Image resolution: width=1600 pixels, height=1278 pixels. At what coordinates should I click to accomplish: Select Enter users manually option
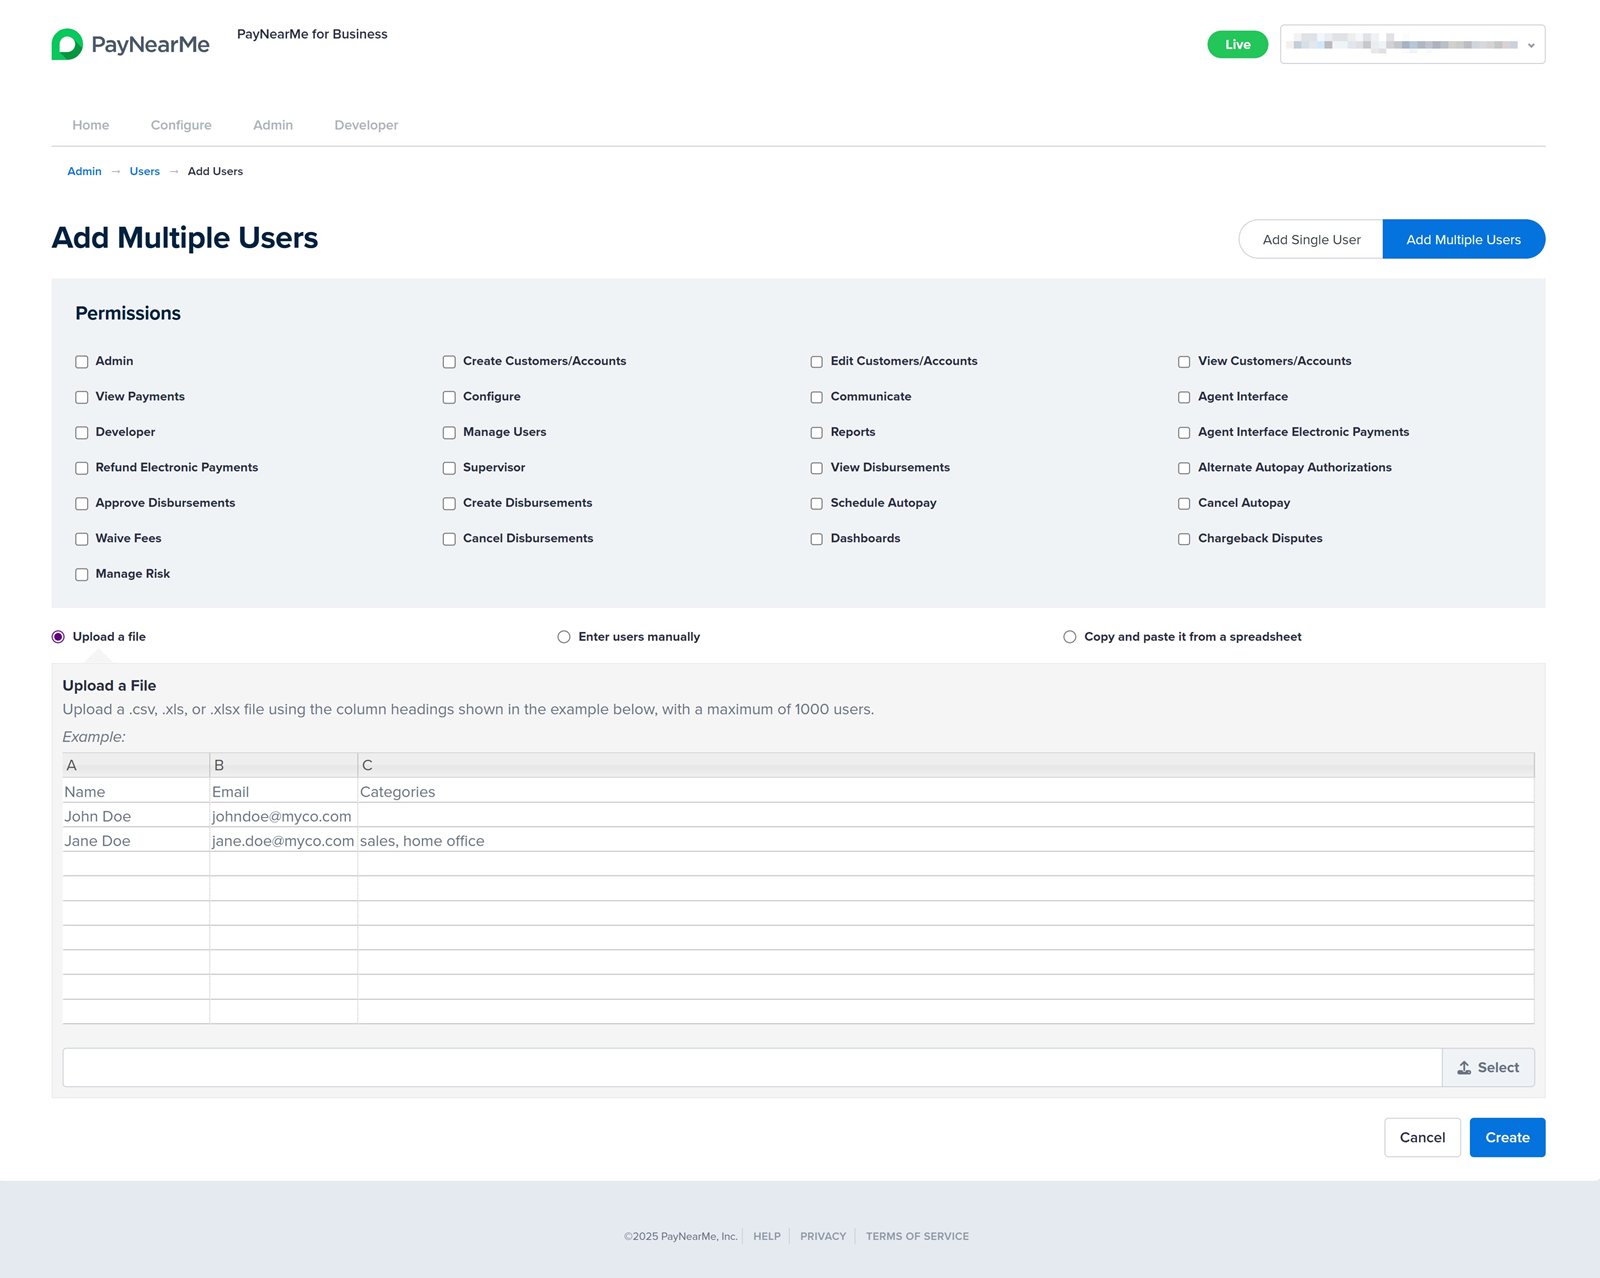pyautogui.click(x=564, y=637)
